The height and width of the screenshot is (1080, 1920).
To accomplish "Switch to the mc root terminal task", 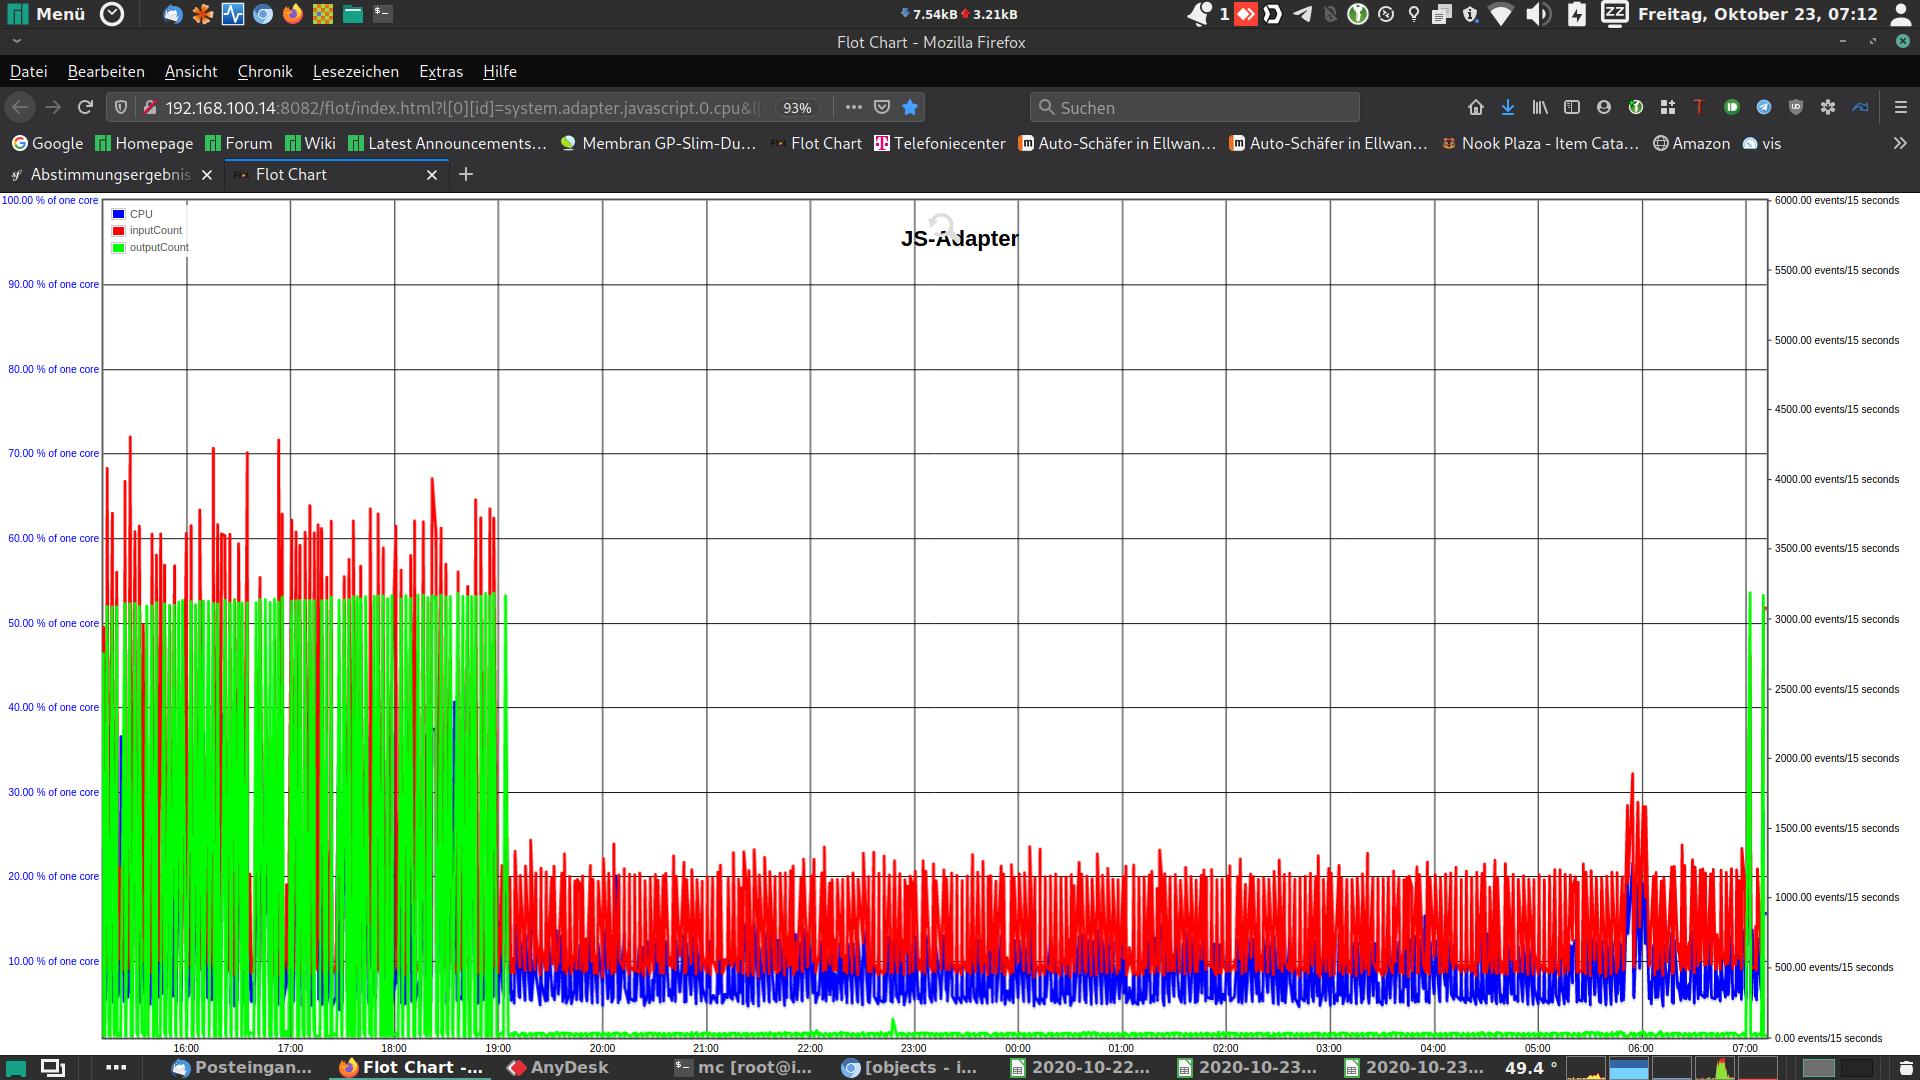I will [x=744, y=1067].
